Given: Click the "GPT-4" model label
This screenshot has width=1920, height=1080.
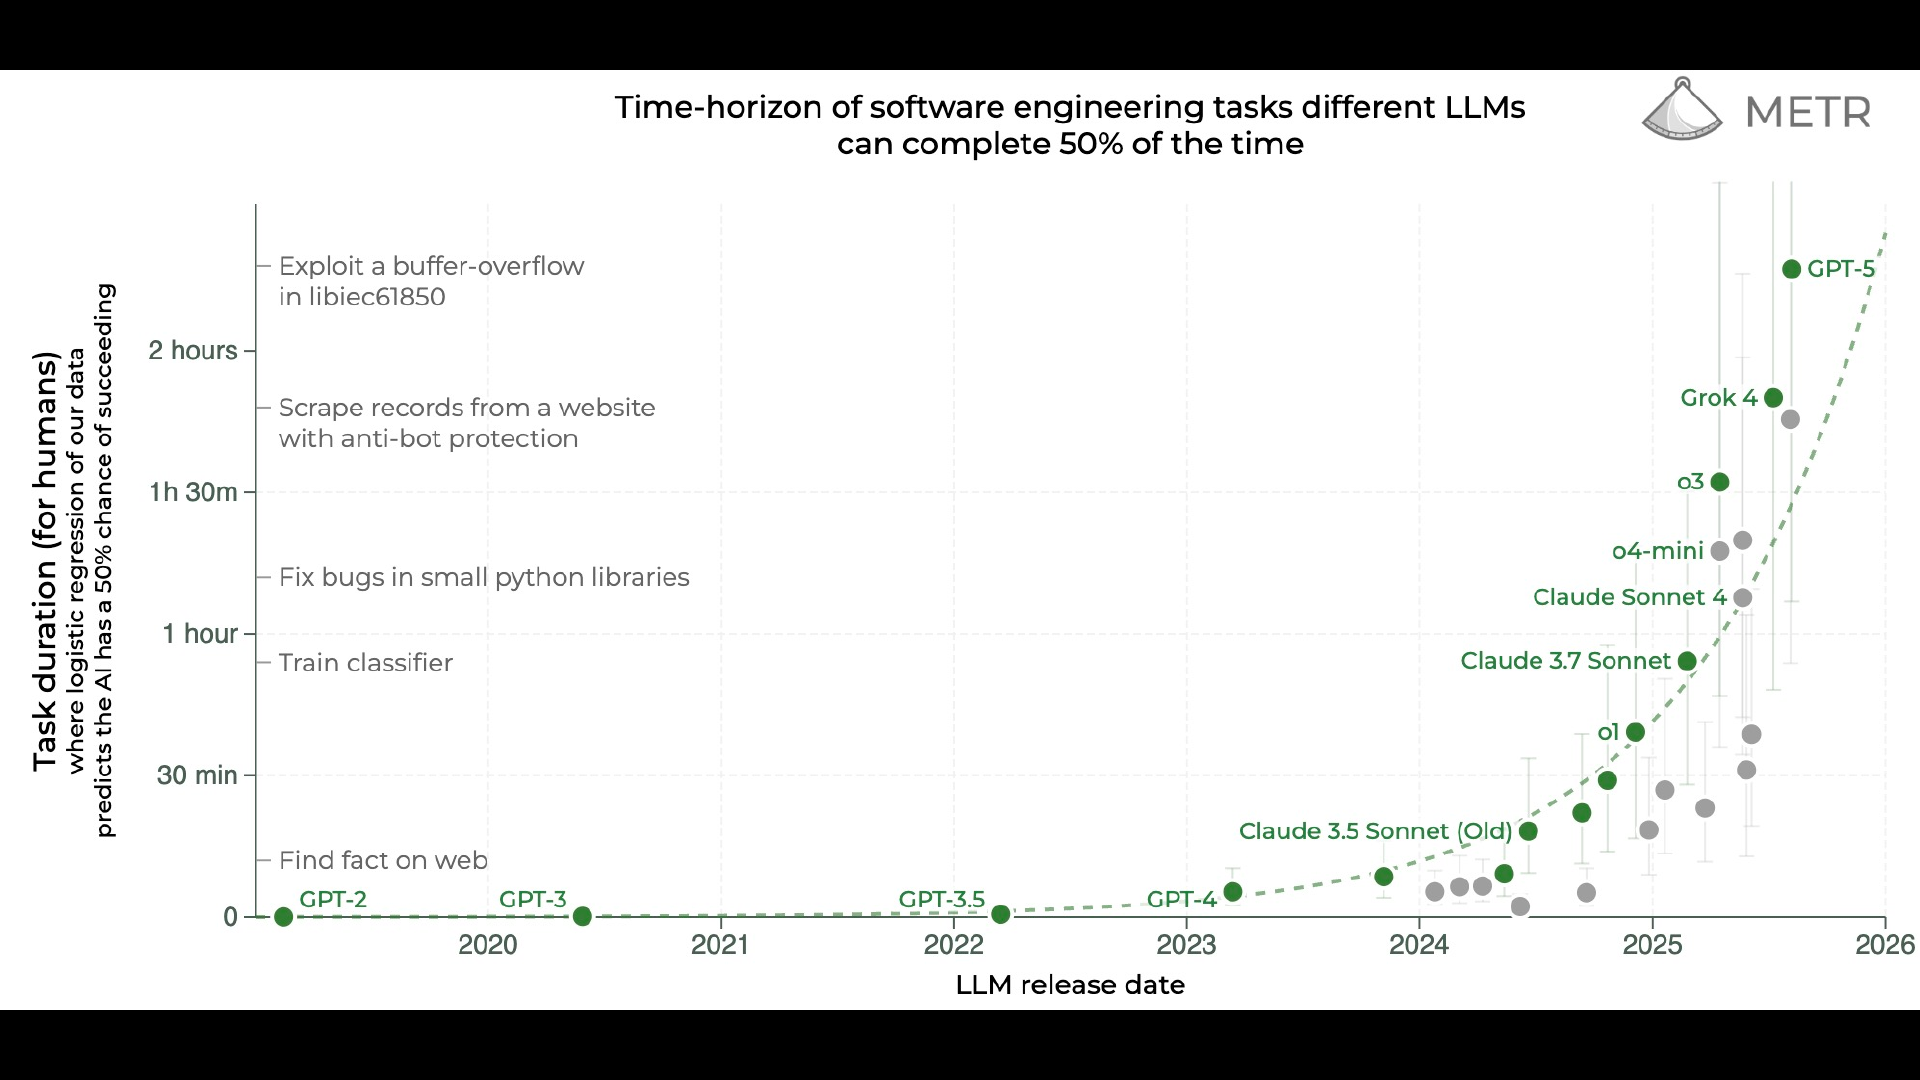Looking at the screenshot, I should [x=1181, y=899].
